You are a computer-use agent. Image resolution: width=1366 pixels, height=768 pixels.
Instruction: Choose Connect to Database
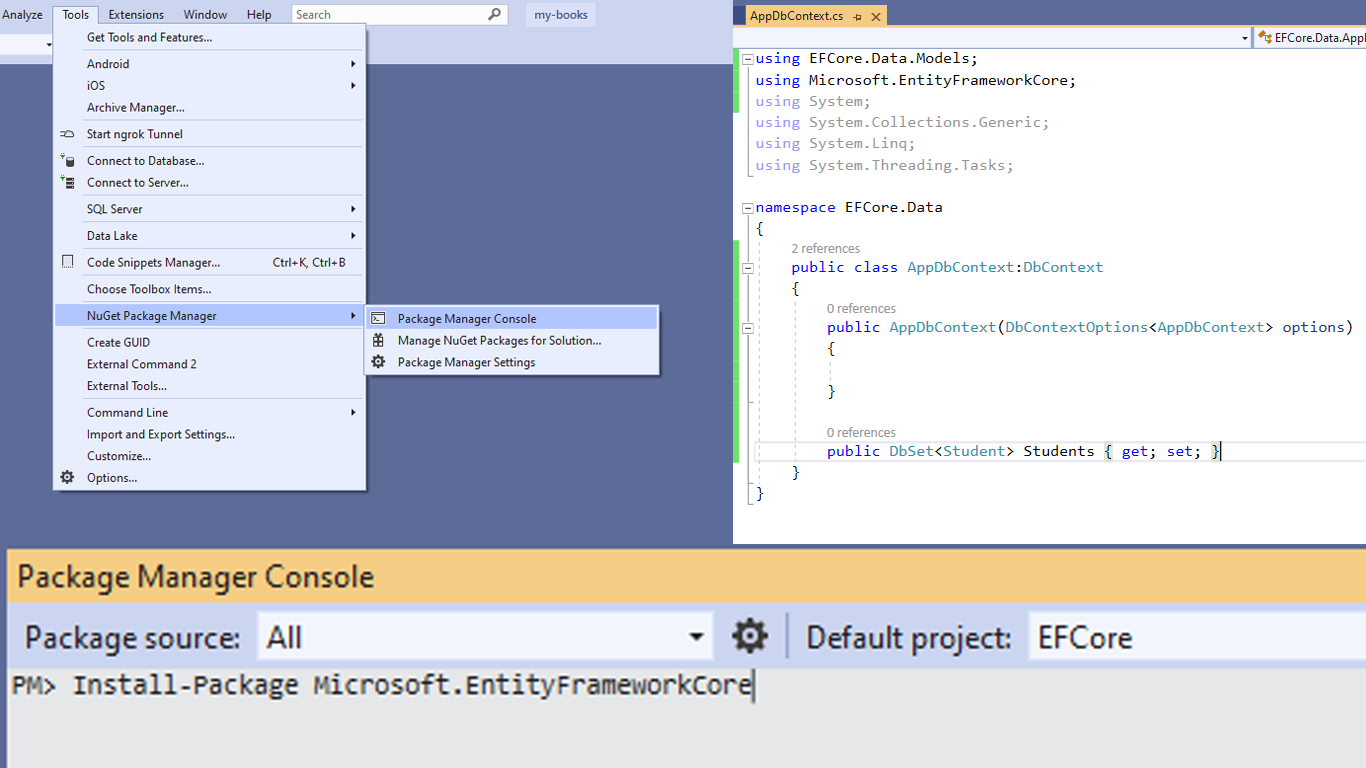pos(209,160)
